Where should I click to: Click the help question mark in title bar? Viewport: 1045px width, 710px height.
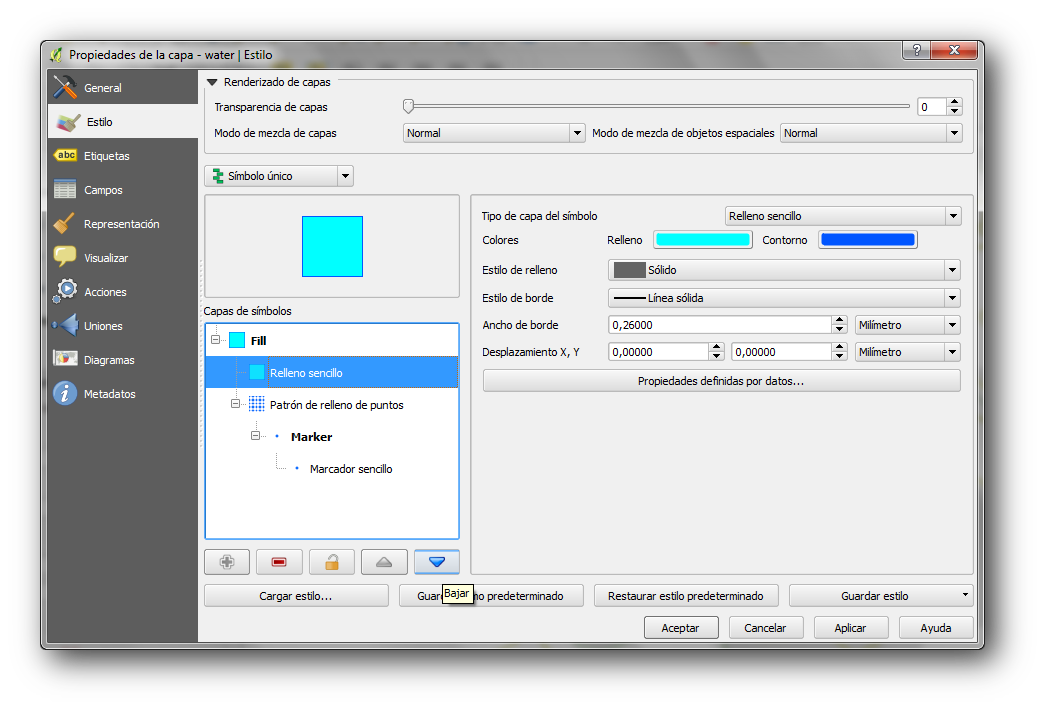click(x=917, y=50)
